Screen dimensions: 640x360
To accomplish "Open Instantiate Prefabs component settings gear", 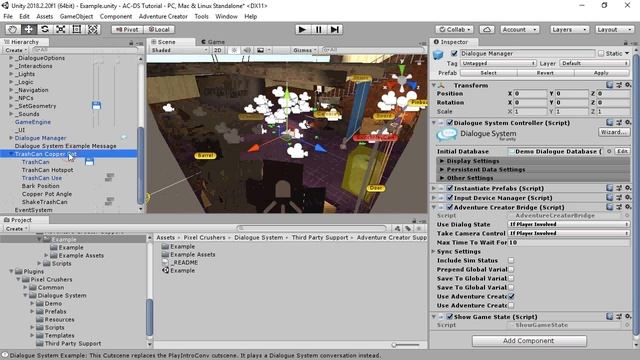I will tap(628, 188).
